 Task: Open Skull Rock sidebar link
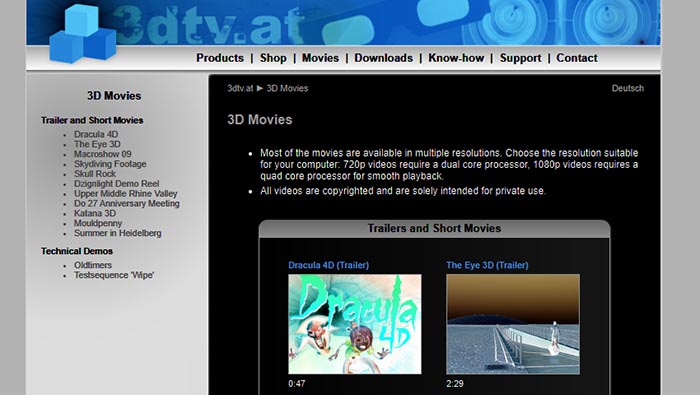coord(95,174)
